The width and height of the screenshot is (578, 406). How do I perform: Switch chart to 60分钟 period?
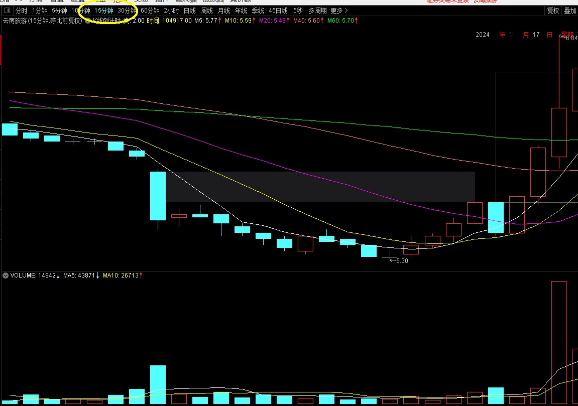(150, 11)
